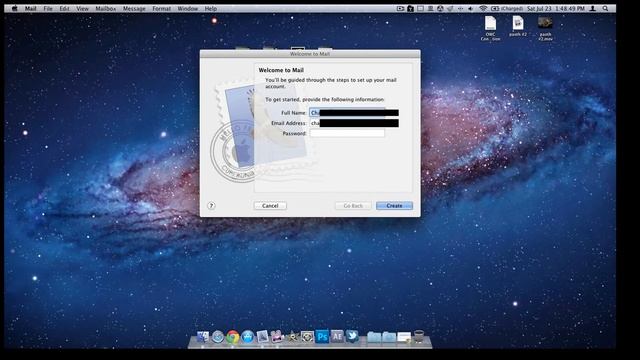Open the Apple menu
This screenshot has height=360, width=640.
(15, 8)
